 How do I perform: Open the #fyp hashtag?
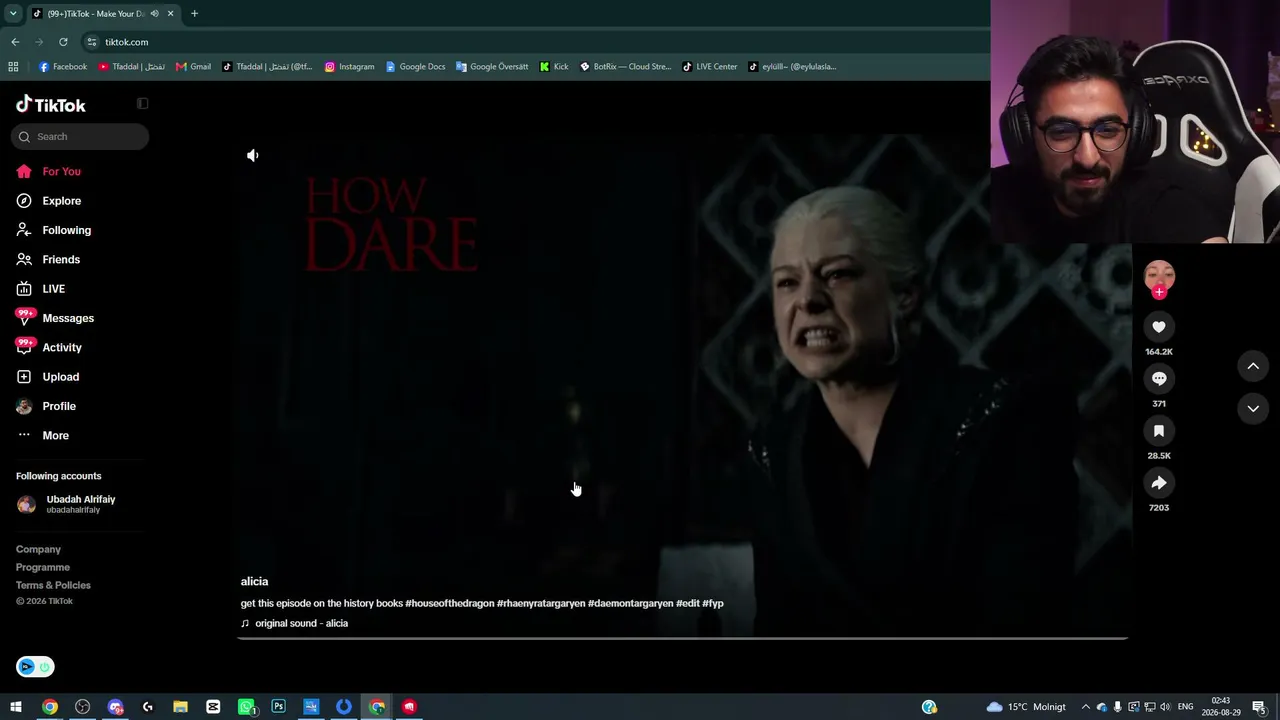pyautogui.click(x=713, y=604)
